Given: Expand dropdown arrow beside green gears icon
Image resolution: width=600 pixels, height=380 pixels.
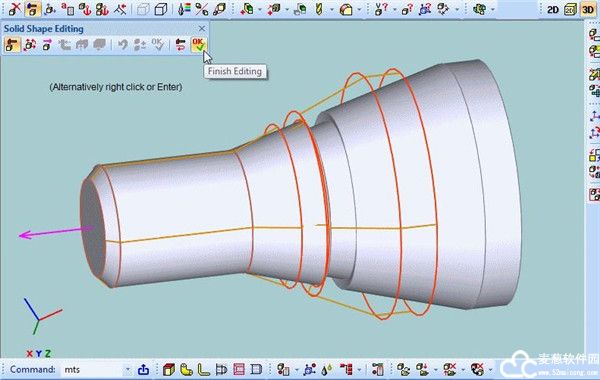Looking at the screenshot, I should pos(492,10).
